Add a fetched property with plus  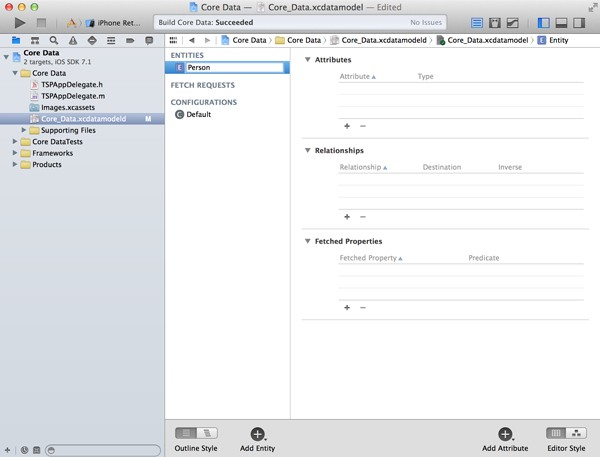347,307
